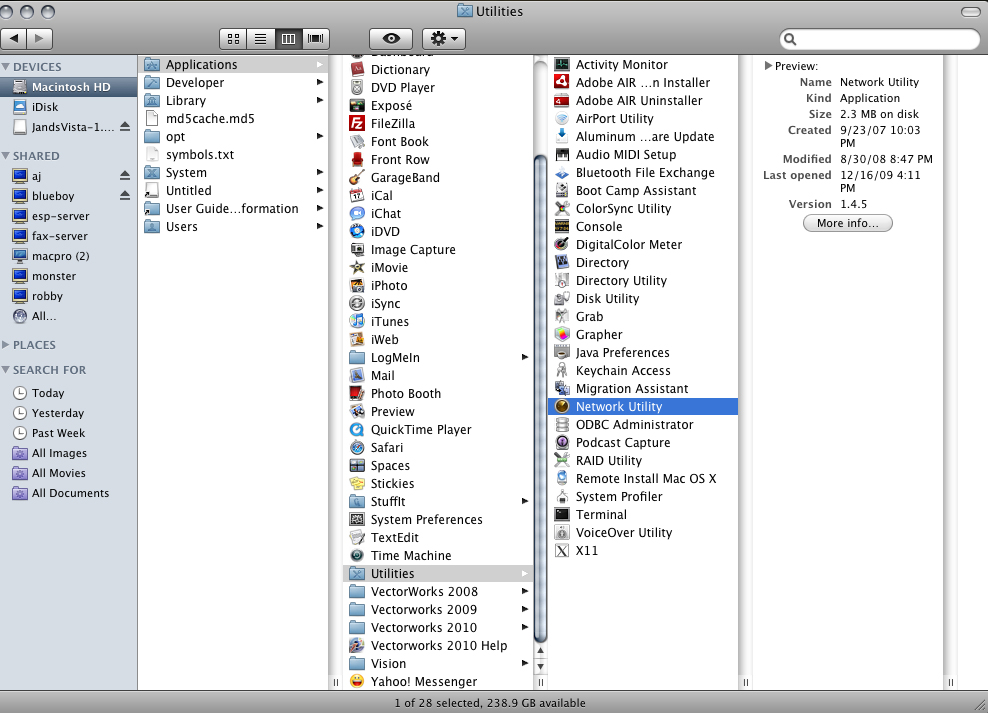Open the Developer folder
988x713 pixels.
click(195, 83)
